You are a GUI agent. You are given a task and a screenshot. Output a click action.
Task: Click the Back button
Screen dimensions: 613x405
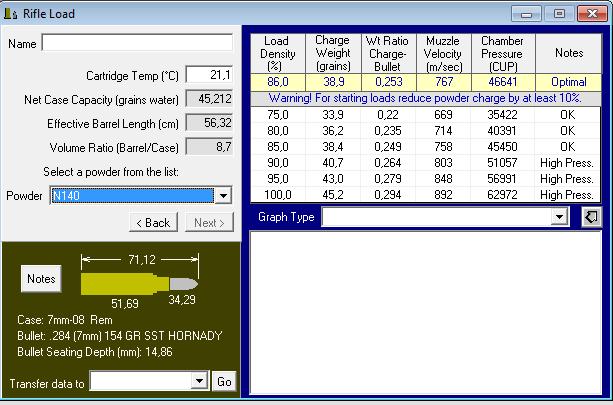(152, 222)
